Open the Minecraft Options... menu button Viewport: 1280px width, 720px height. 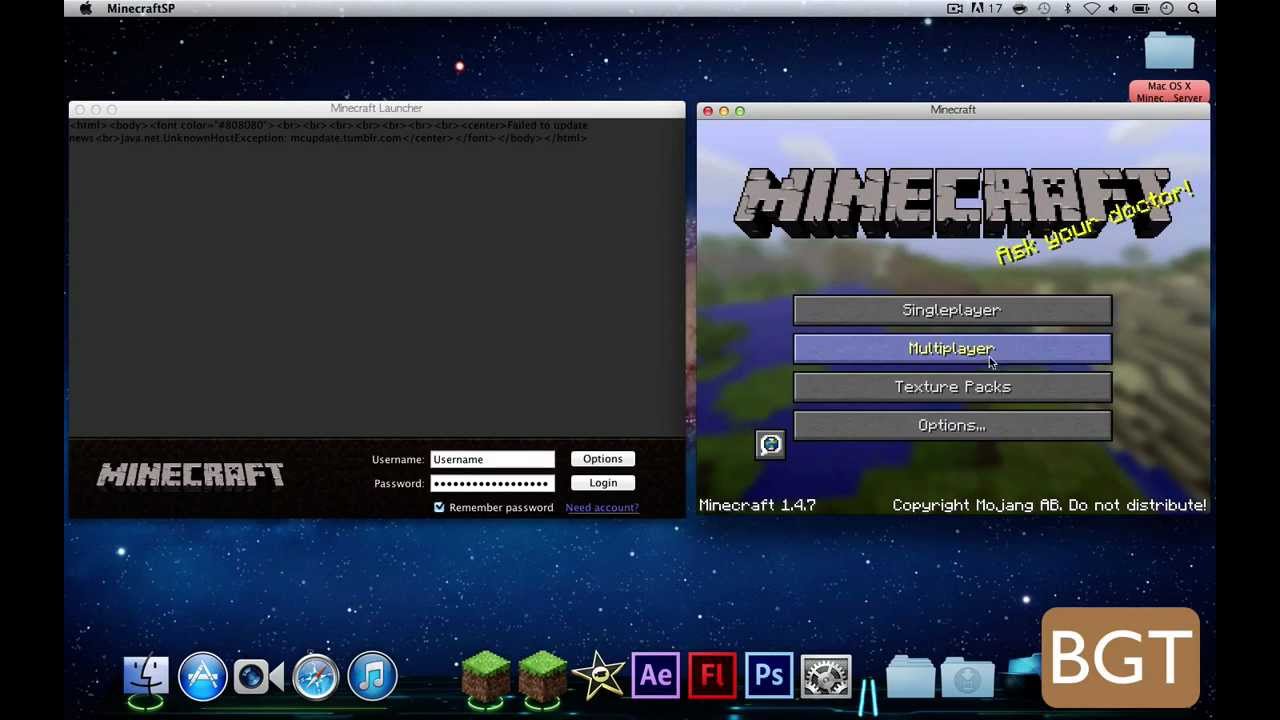[x=952, y=426]
